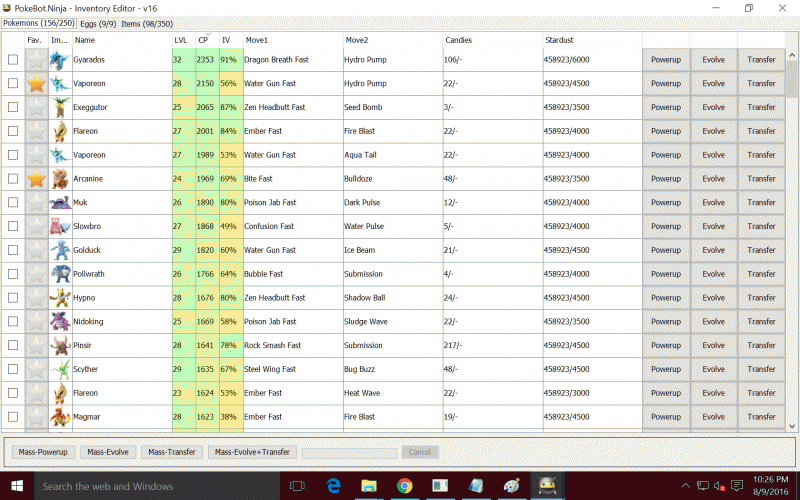
Task: Tick the Hypno row checkbox
Action: (x=13, y=297)
